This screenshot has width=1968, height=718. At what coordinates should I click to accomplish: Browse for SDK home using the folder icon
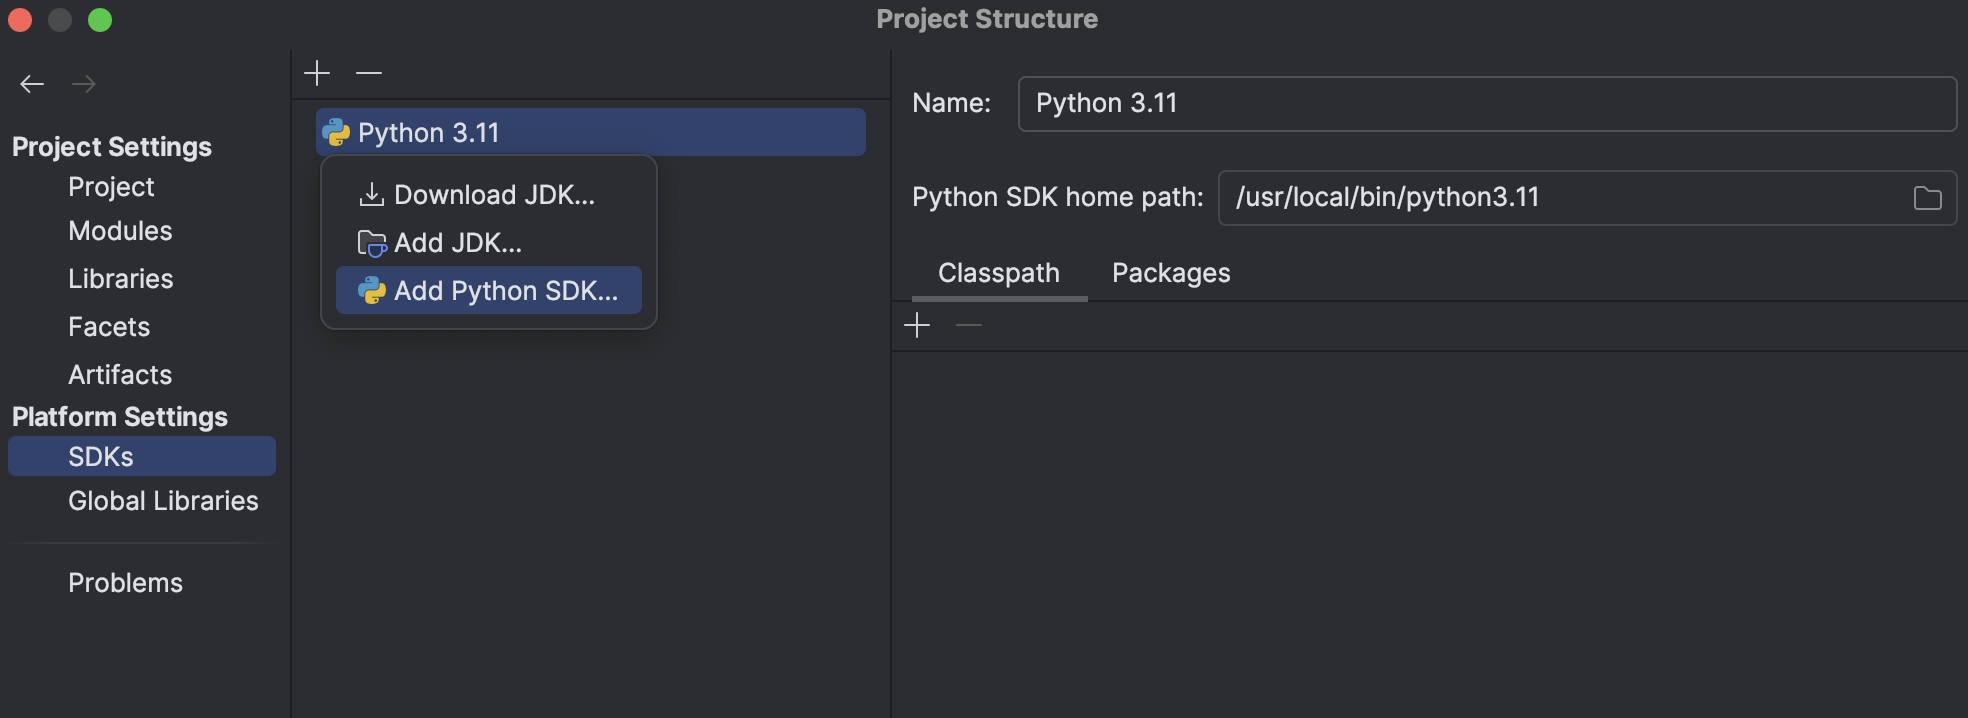[1927, 197]
